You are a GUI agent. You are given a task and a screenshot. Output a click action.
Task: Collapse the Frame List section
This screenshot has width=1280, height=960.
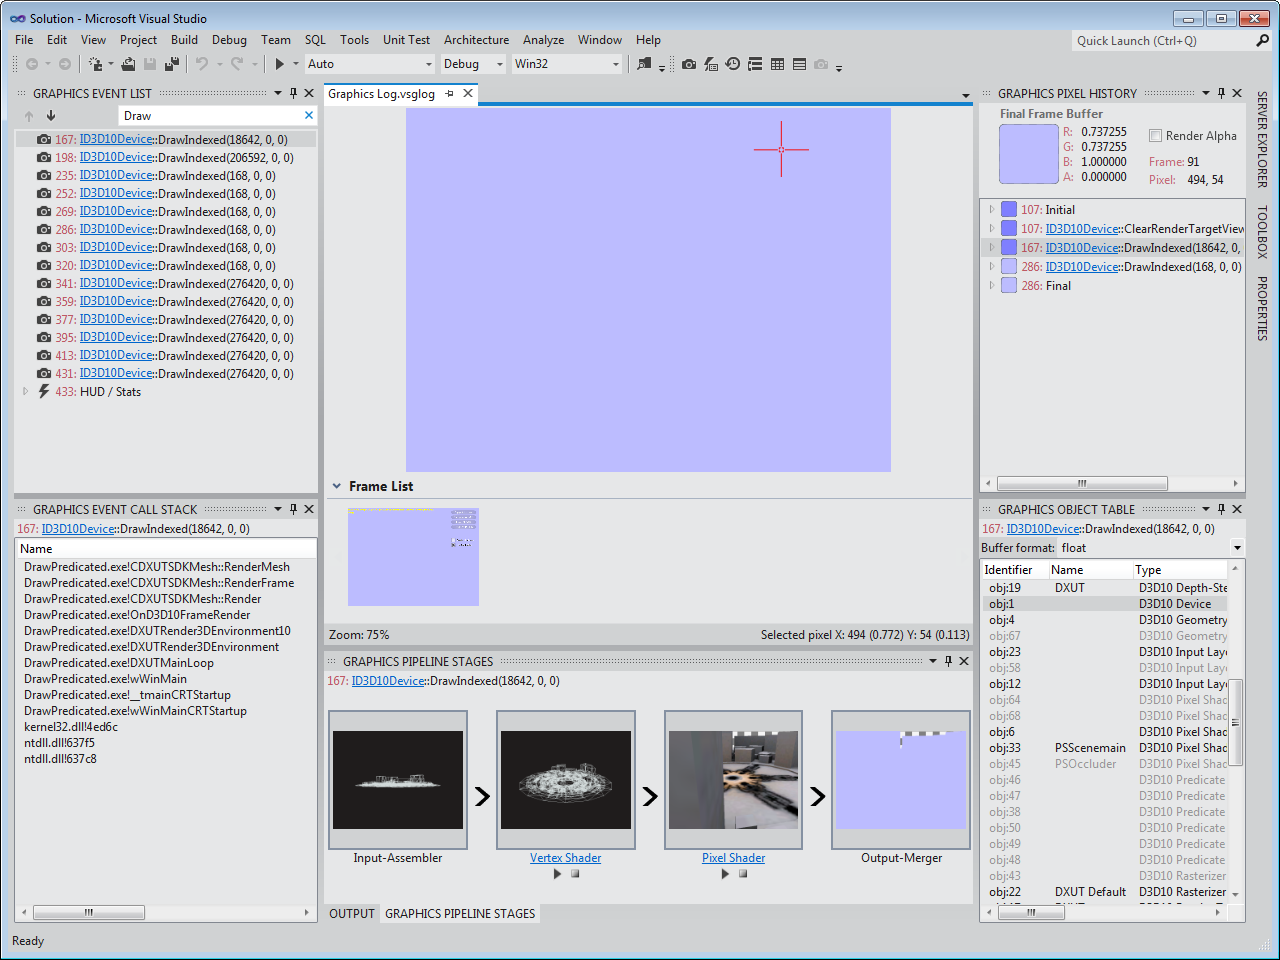(x=337, y=486)
